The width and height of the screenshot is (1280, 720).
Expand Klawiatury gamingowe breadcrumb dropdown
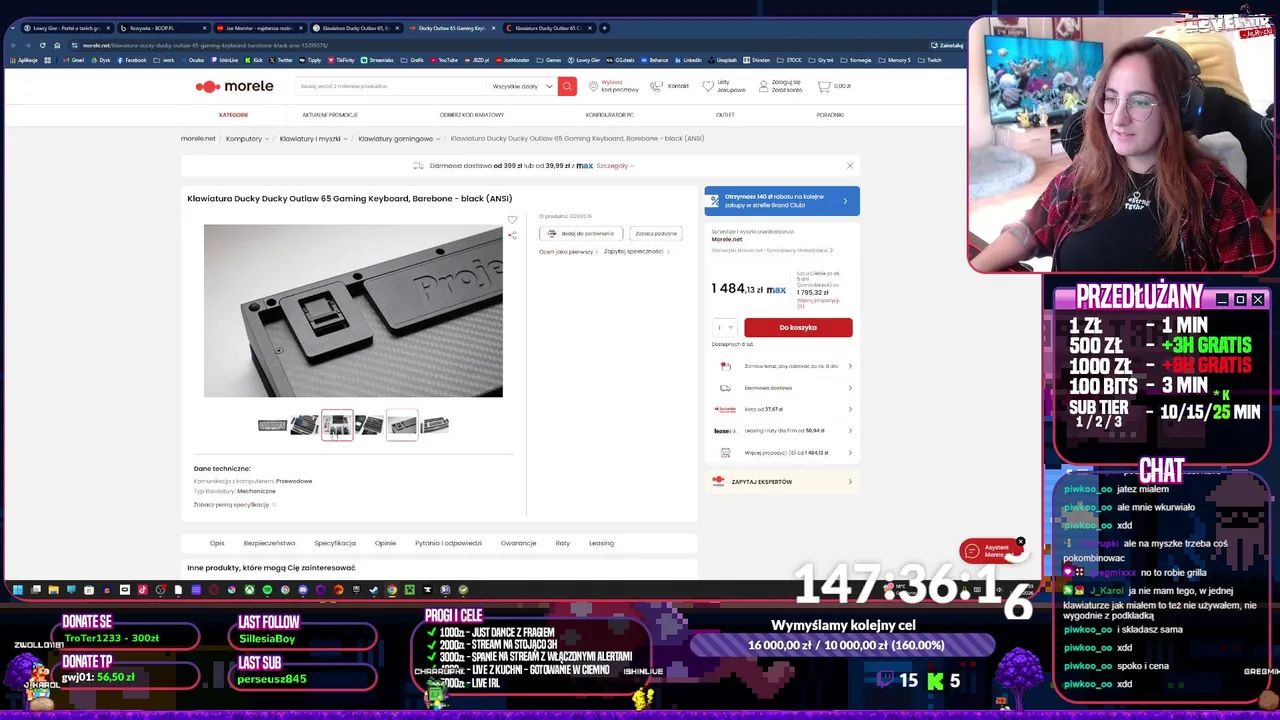[438, 139]
